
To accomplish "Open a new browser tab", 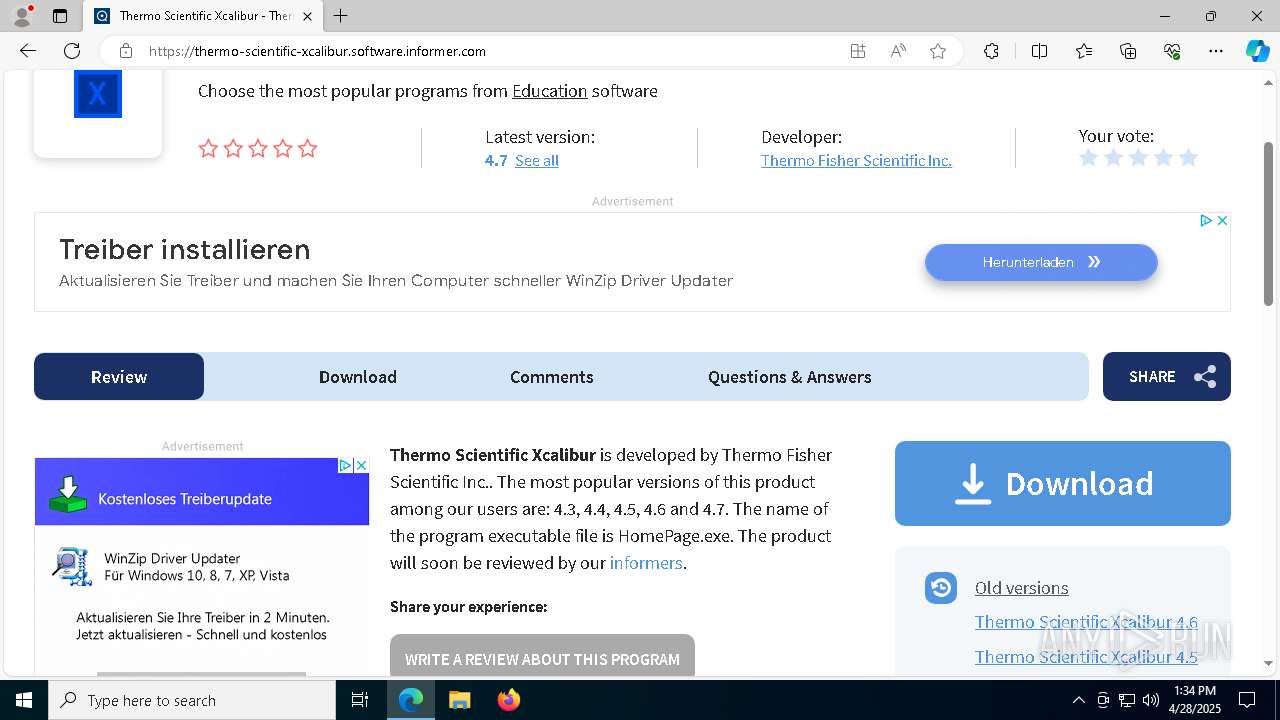I will 341,16.
